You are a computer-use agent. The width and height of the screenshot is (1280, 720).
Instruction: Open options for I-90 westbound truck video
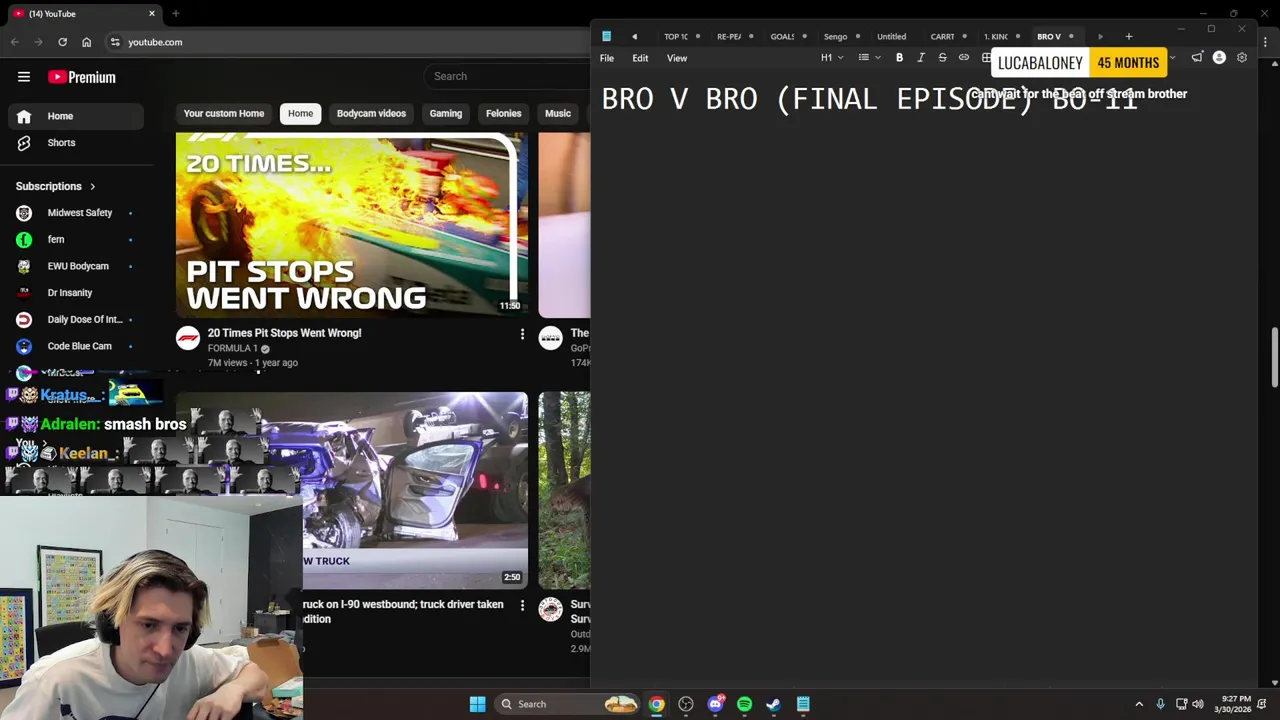522,605
